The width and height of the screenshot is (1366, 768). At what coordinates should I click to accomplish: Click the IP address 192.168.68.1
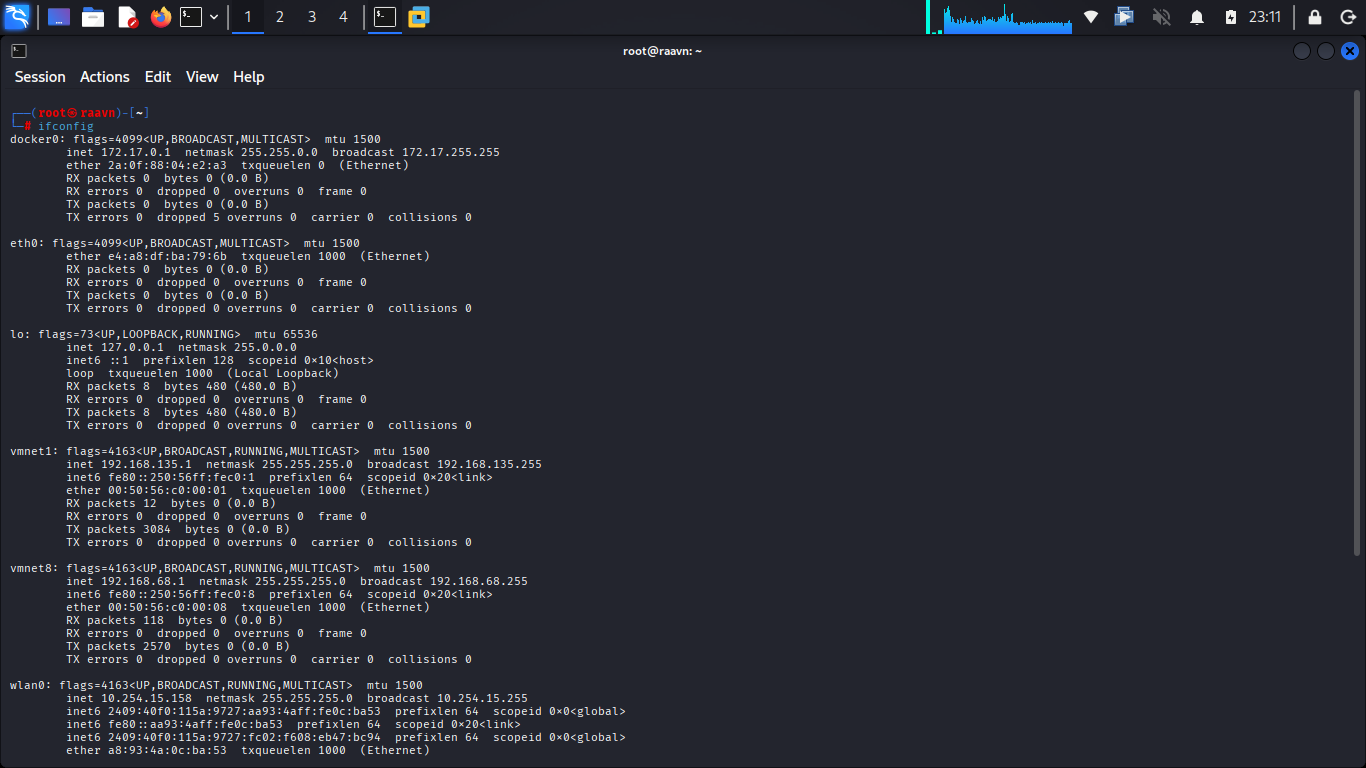point(143,581)
